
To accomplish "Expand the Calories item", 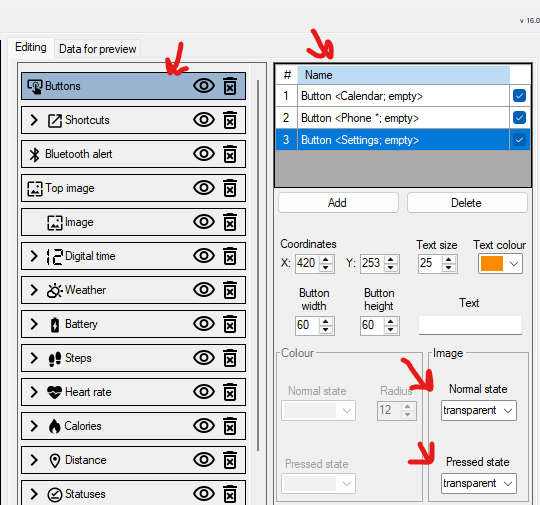I will (34, 426).
